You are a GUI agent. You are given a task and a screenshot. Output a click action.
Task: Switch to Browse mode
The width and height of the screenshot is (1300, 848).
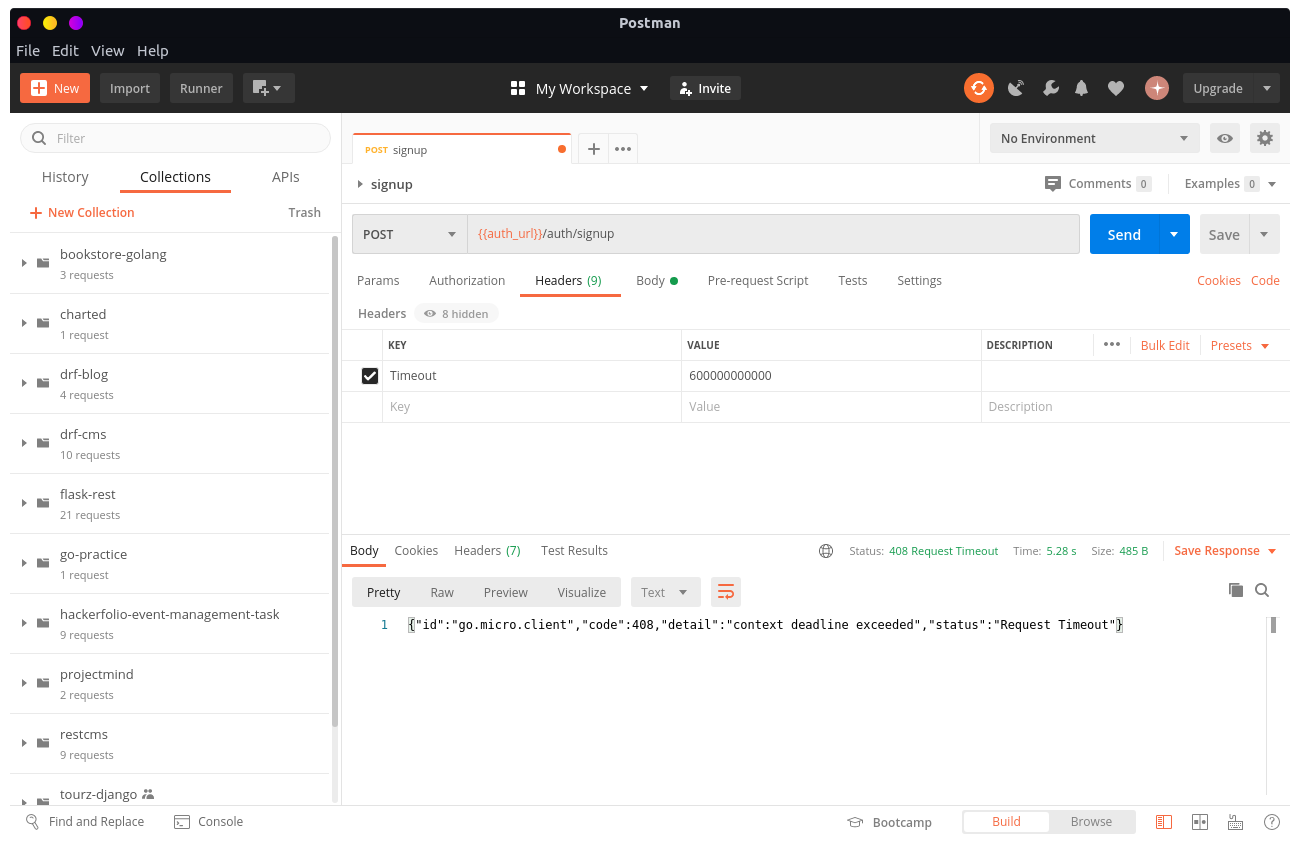pyautogui.click(x=1091, y=822)
